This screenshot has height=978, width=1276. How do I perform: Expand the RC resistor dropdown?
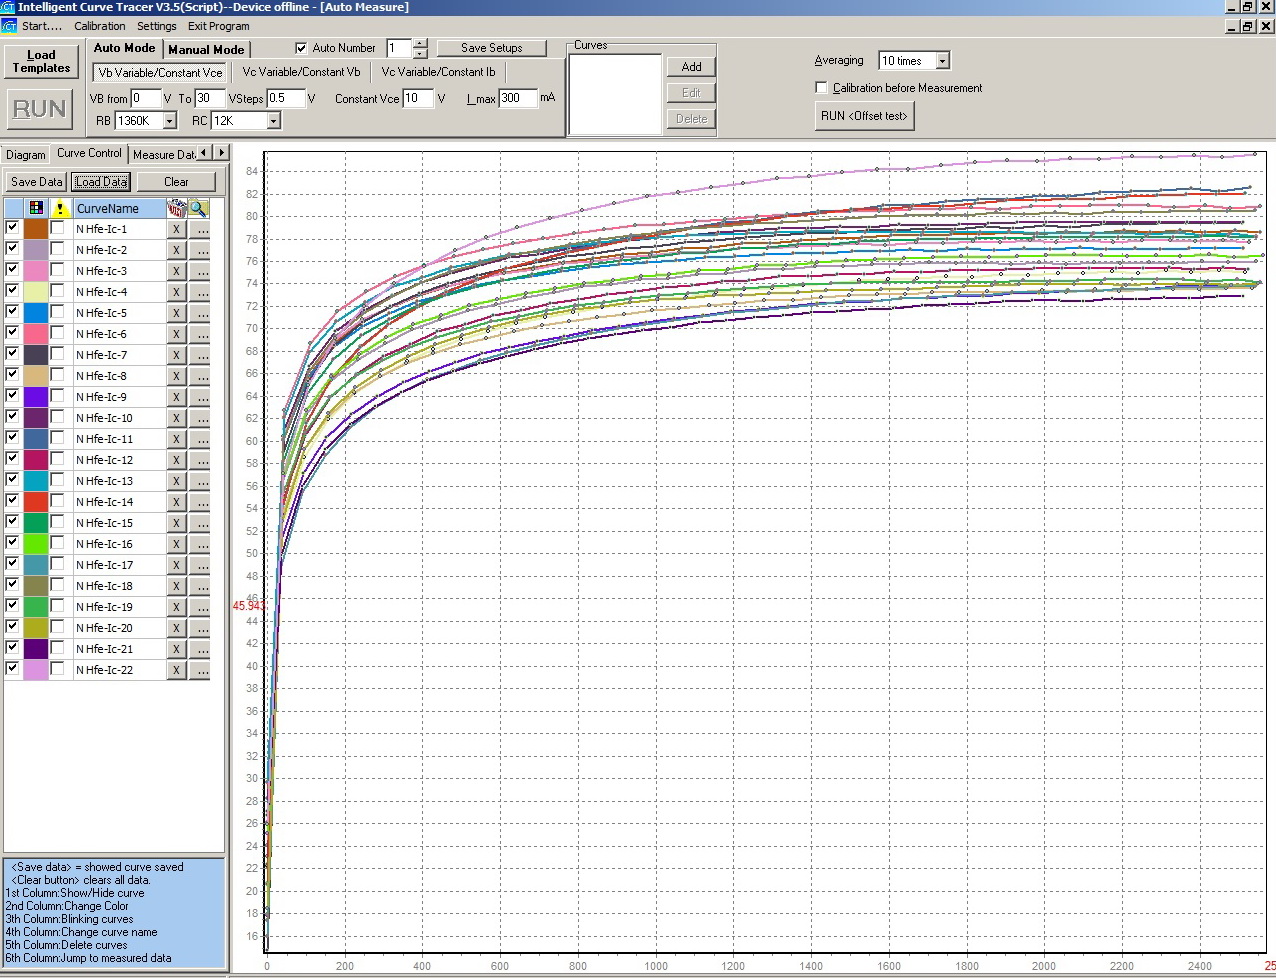pos(273,121)
